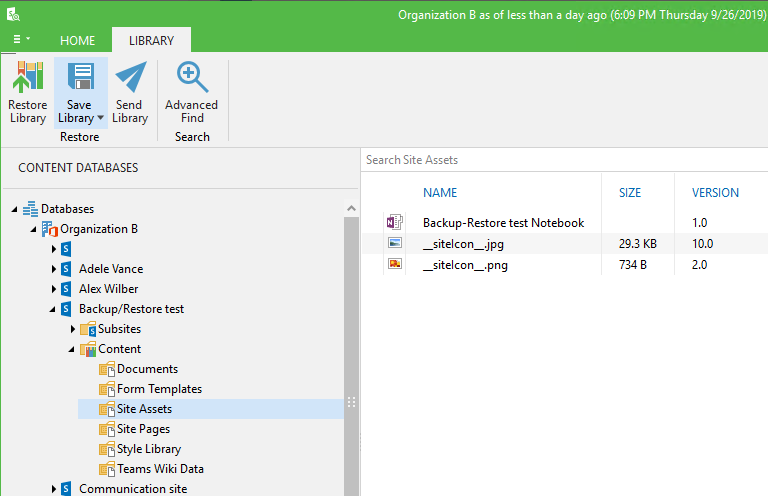Viewport: 768px width, 496px height.
Task: Click the version '1.0' cell
Action: point(699,223)
